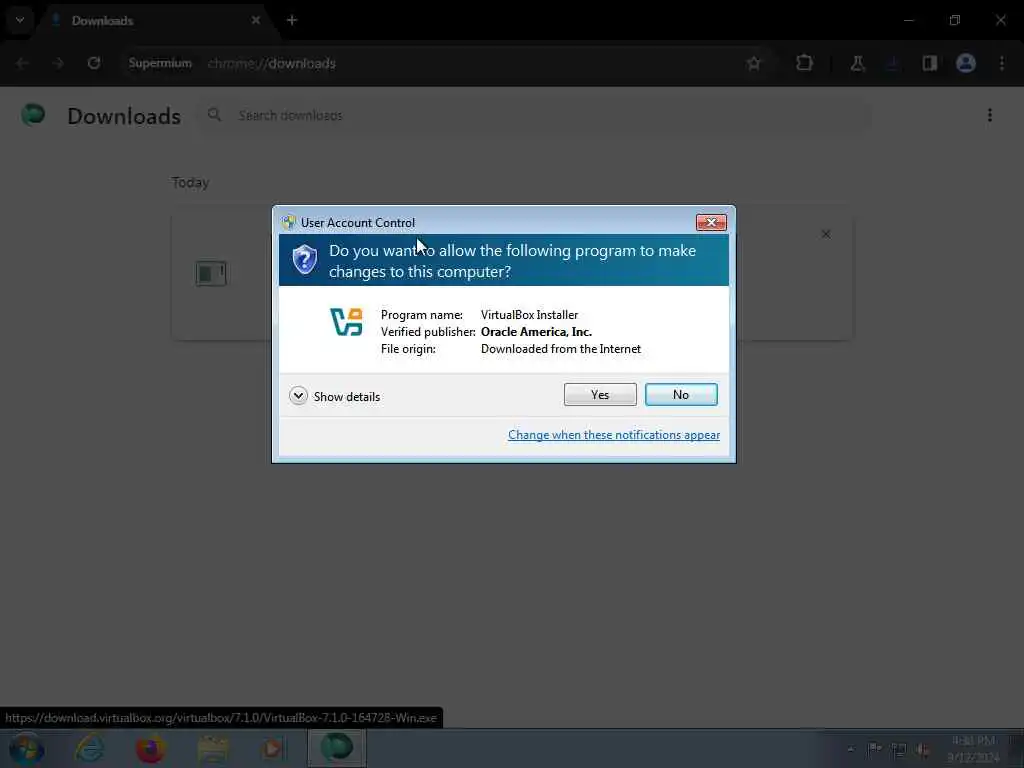
Task: Close the User Account Control dialog
Action: click(x=711, y=223)
